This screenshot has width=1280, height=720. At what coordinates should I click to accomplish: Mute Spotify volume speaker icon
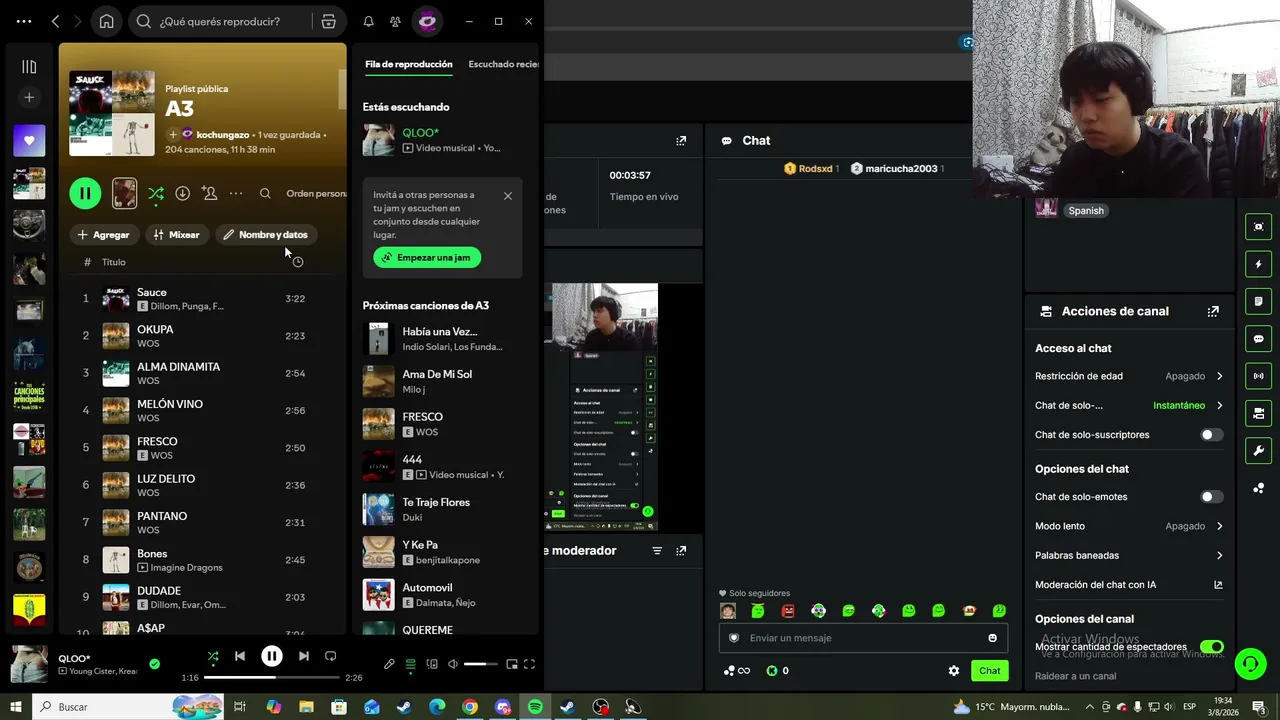click(453, 664)
